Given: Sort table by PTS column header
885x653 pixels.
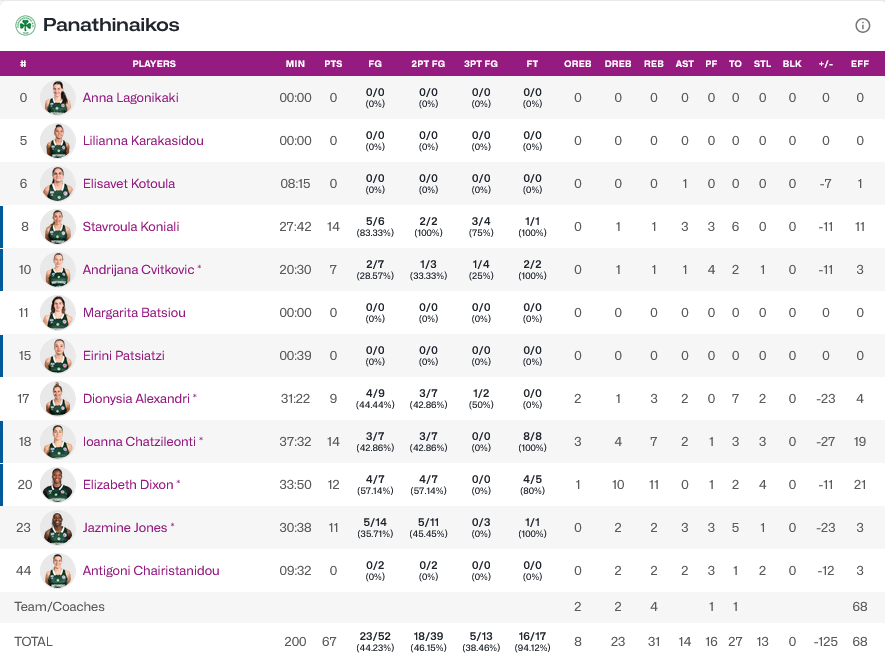Looking at the screenshot, I should (x=333, y=64).
